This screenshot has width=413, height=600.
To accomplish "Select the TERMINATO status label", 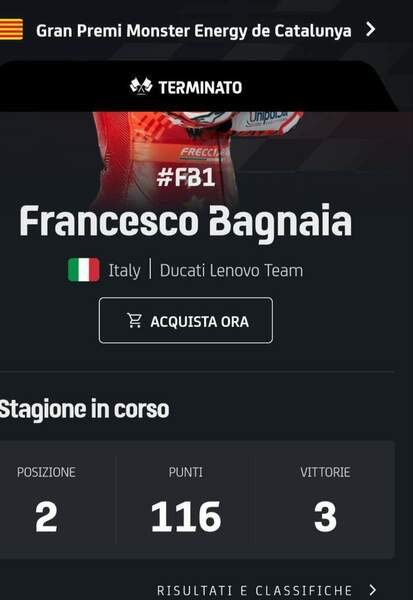I will point(200,88).
